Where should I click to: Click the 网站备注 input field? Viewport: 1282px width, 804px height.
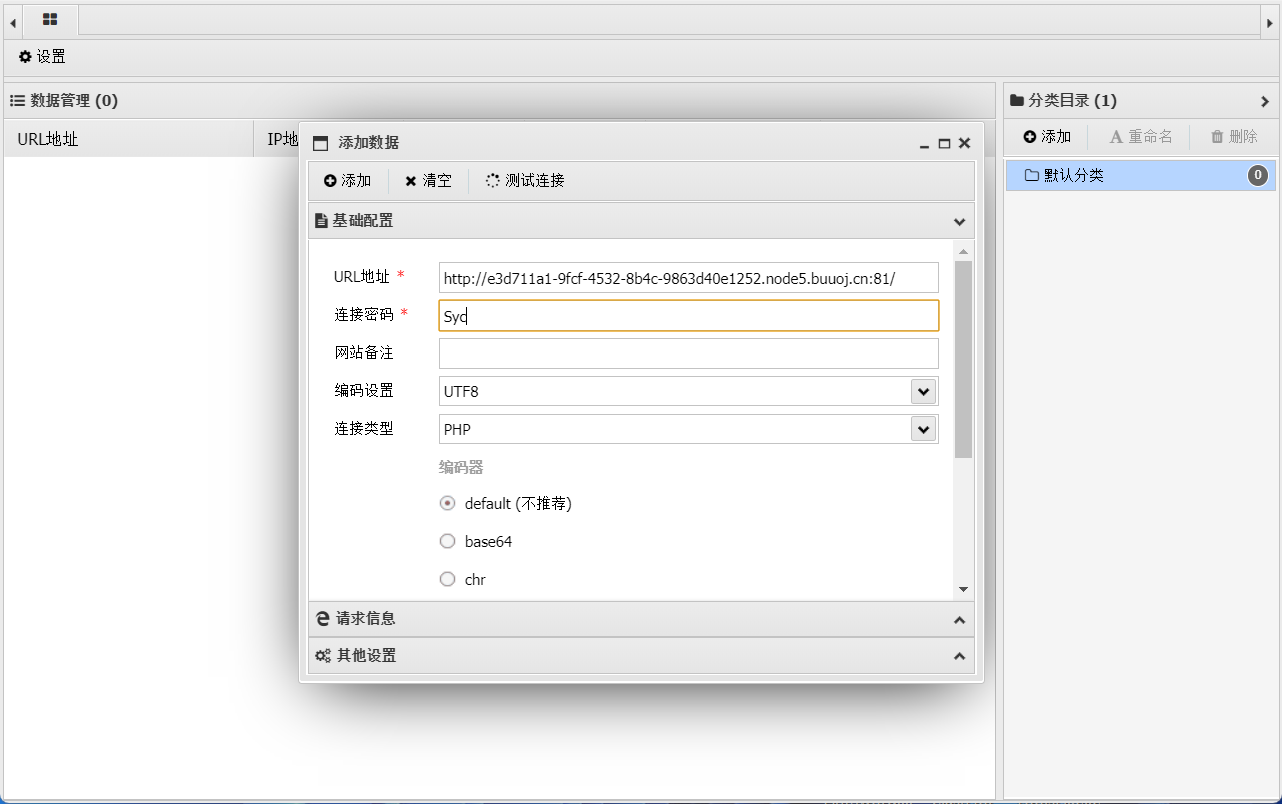[689, 353]
